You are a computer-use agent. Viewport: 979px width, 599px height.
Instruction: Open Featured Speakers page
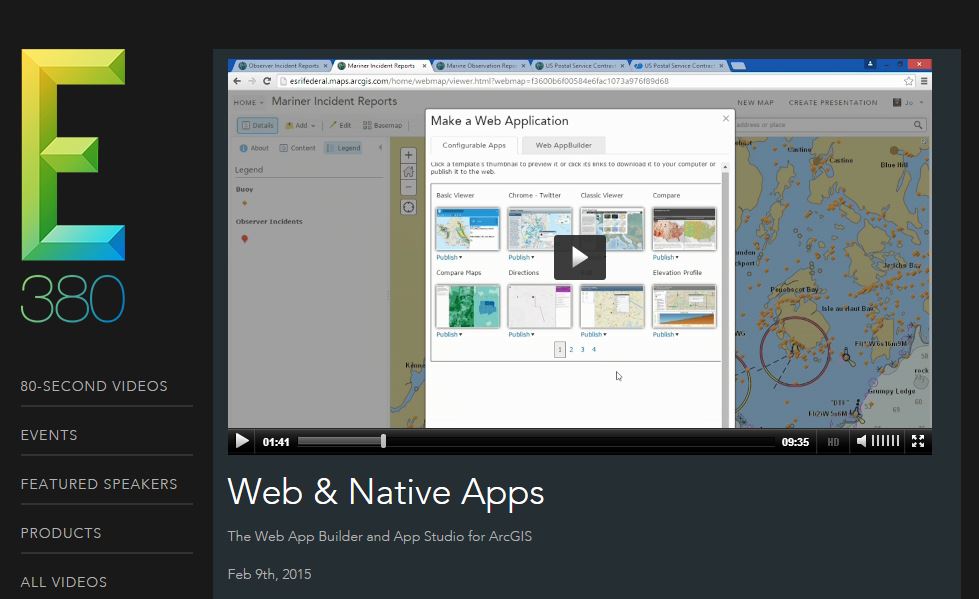point(99,484)
